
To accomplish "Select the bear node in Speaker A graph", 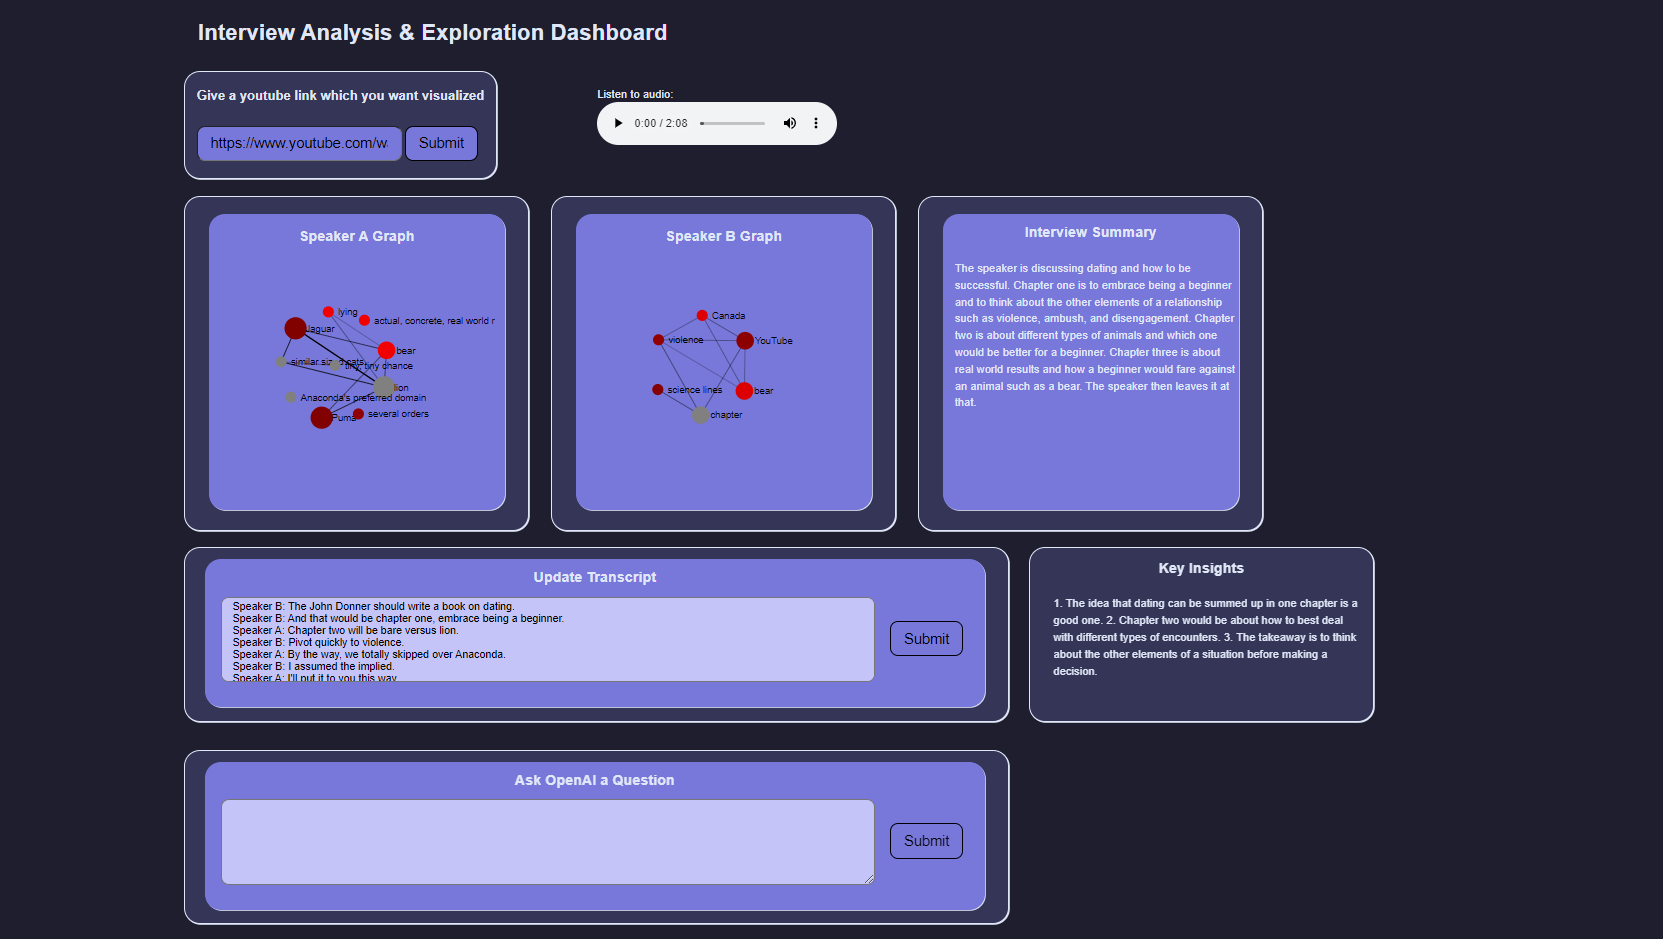I will tap(386, 350).
